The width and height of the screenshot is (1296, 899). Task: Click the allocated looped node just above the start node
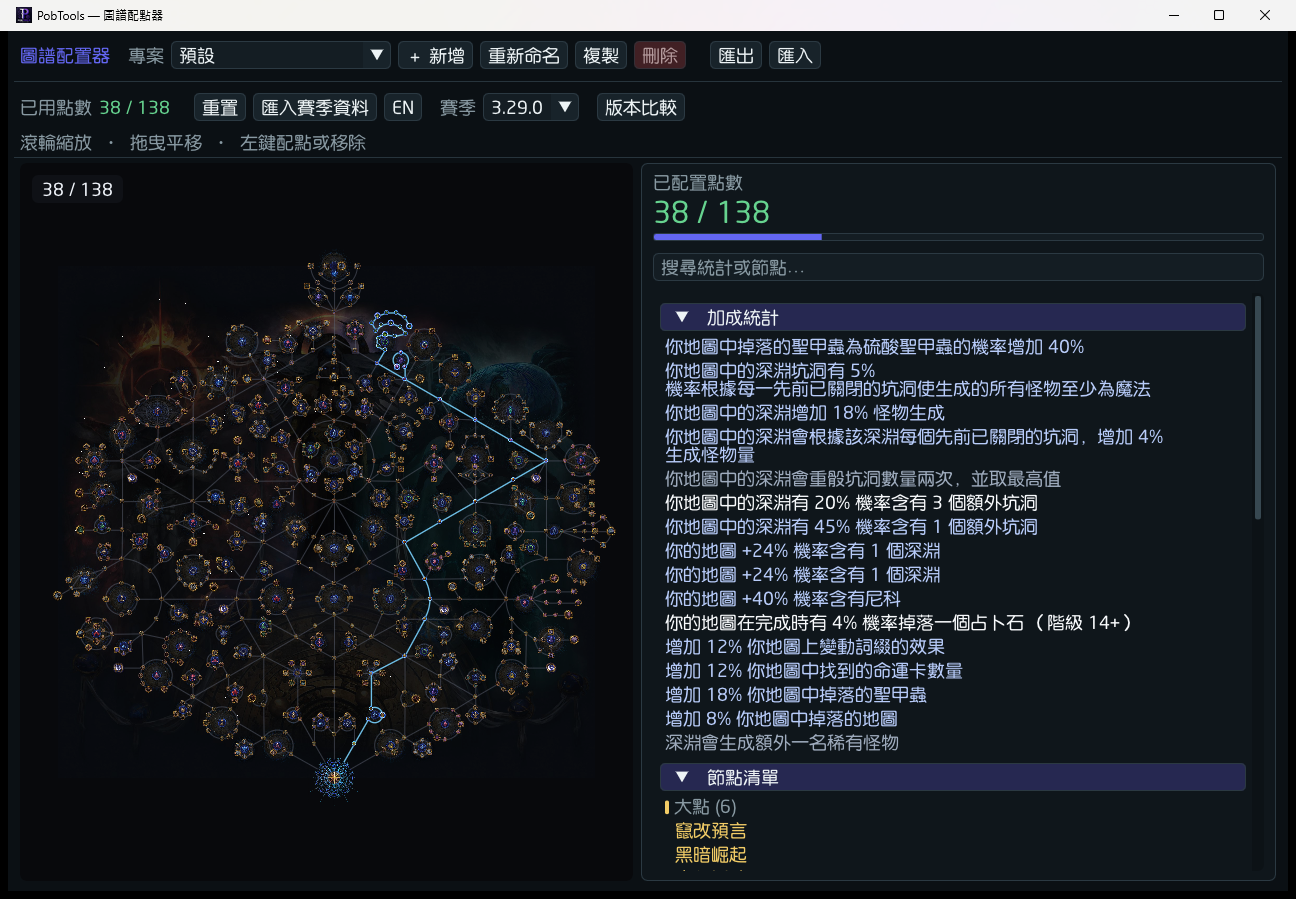pyautogui.click(x=376, y=714)
